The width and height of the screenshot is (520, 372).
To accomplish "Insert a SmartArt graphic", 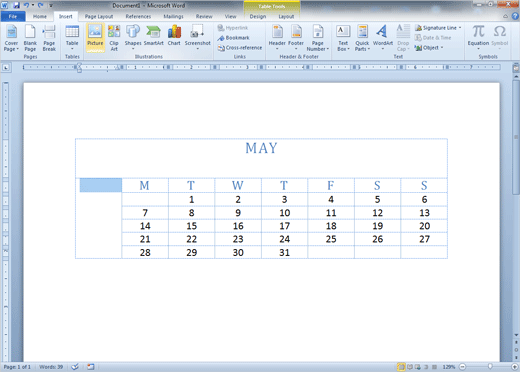I will pyautogui.click(x=154, y=36).
